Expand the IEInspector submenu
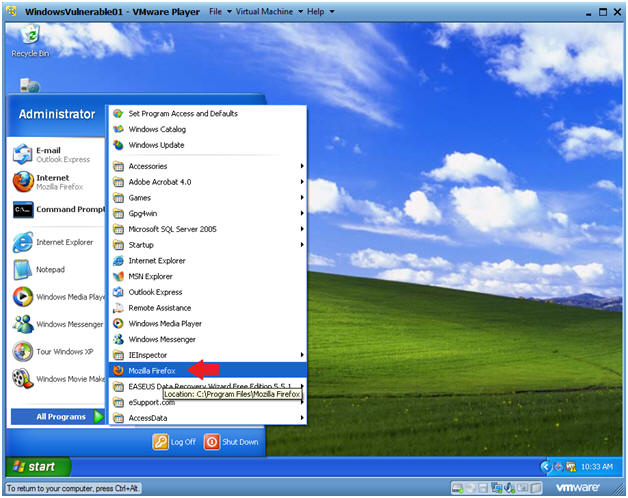The width and height of the screenshot is (628, 498). [x=207, y=355]
